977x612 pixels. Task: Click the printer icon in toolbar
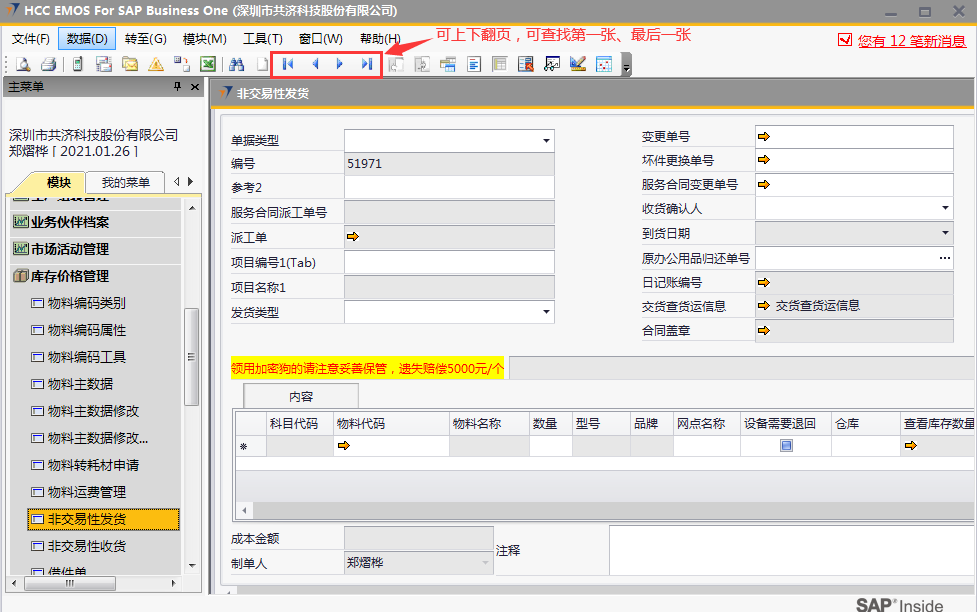pos(47,64)
